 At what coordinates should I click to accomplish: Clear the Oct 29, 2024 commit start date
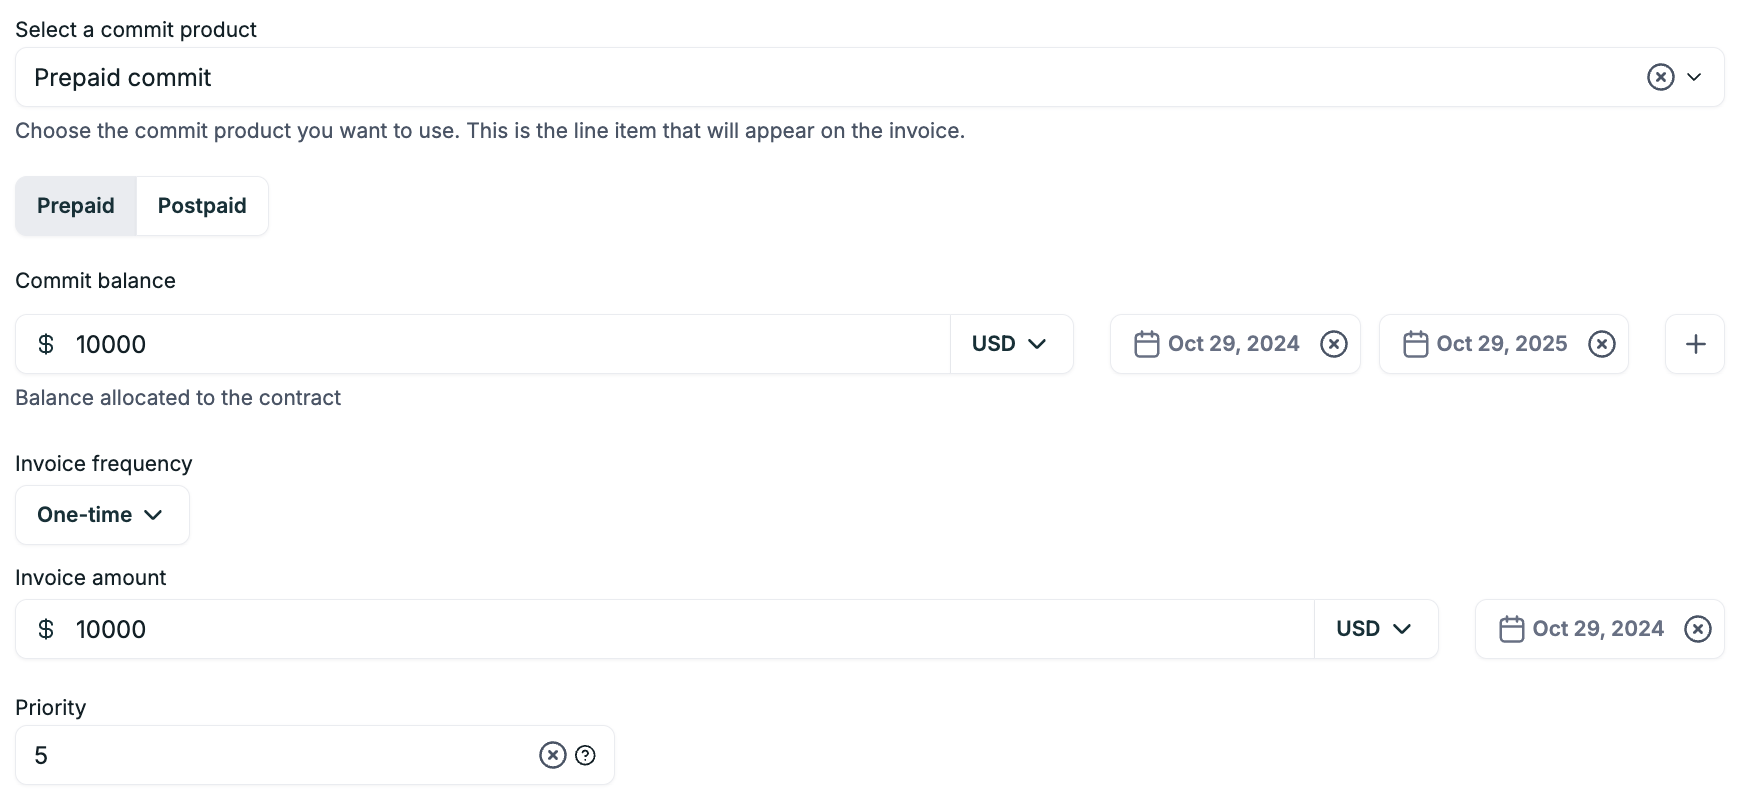pos(1334,344)
